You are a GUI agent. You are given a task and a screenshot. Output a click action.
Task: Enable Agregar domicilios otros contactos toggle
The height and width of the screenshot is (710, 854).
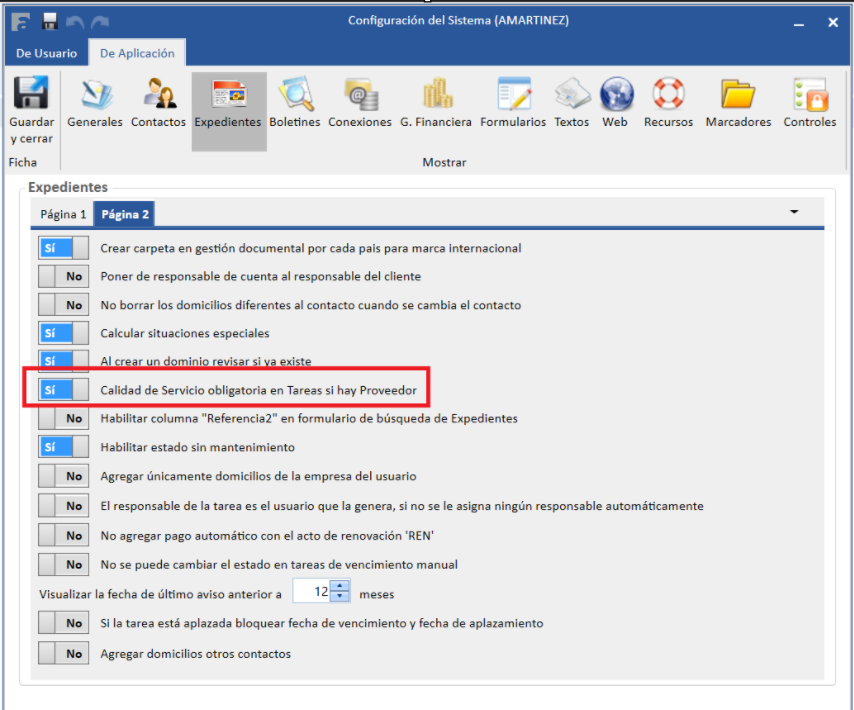(63, 654)
